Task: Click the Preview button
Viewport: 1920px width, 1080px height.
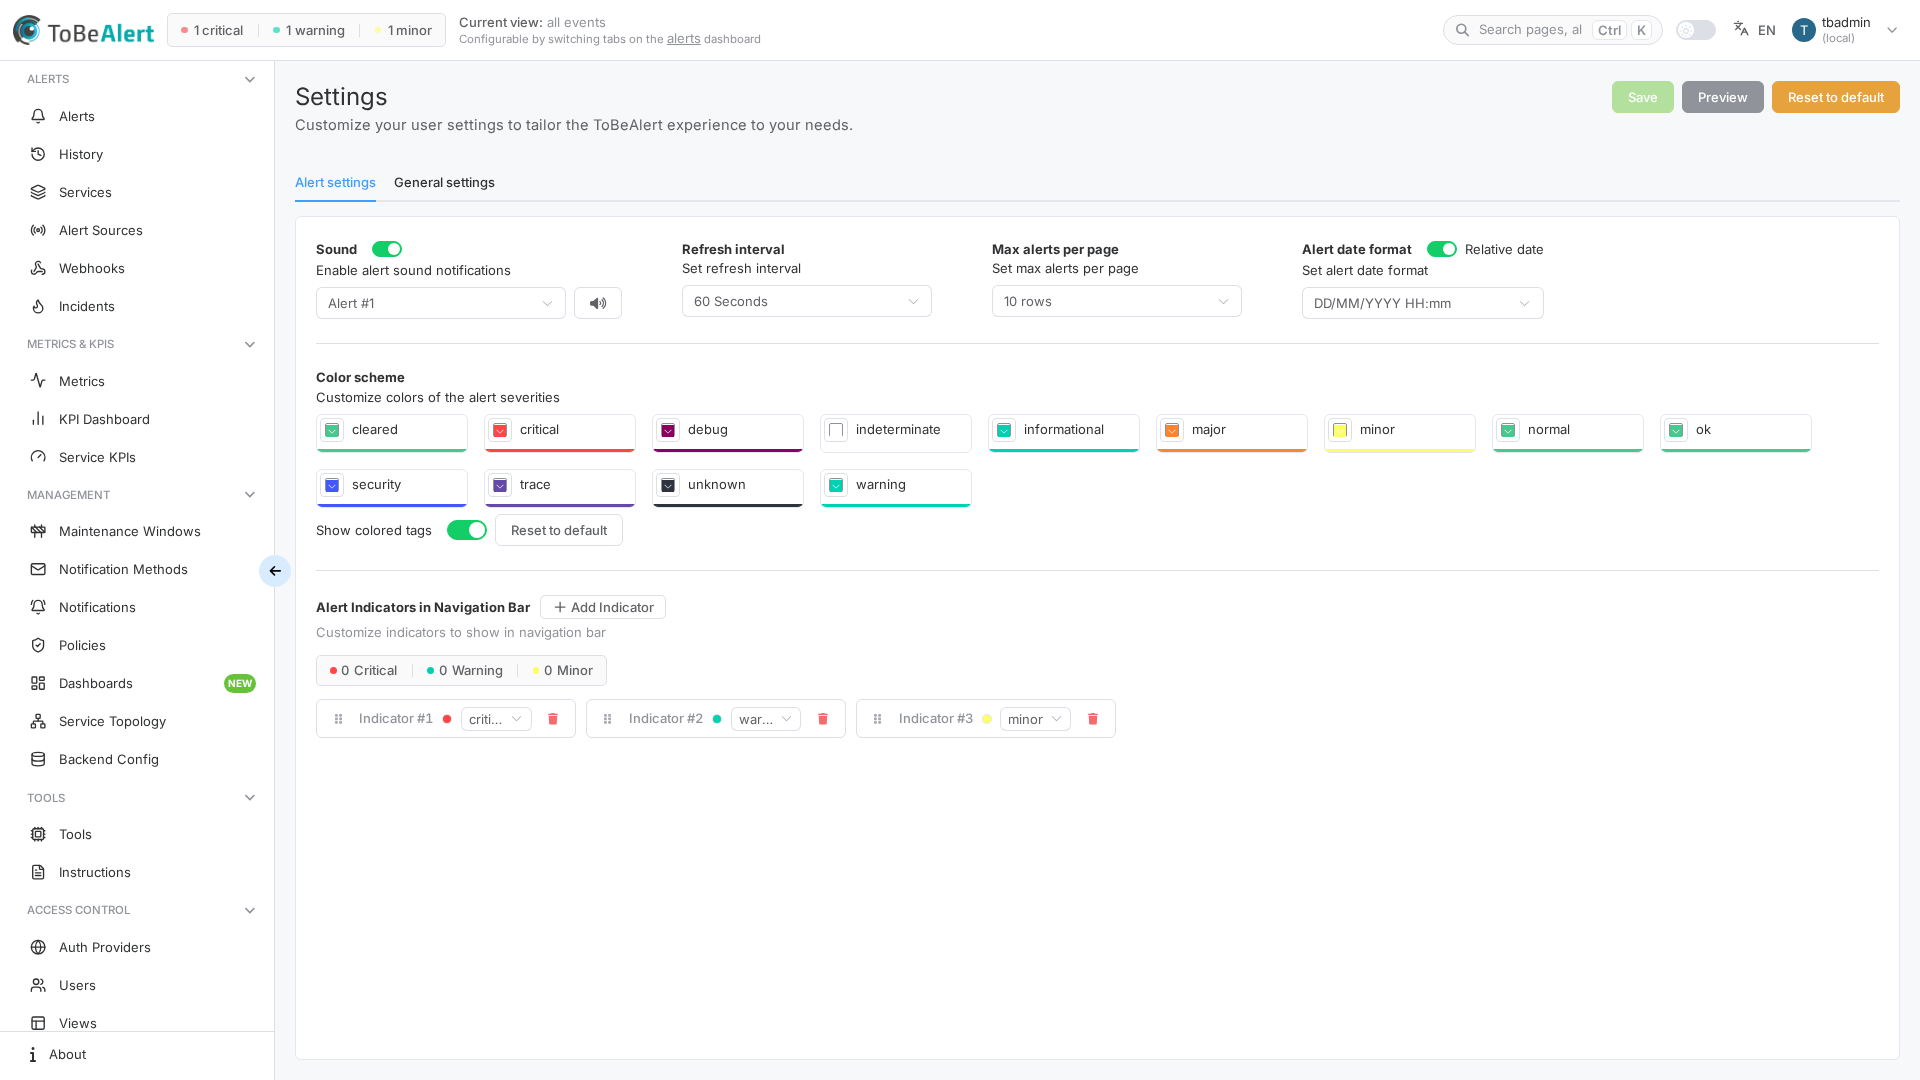Action: point(1723,97)
